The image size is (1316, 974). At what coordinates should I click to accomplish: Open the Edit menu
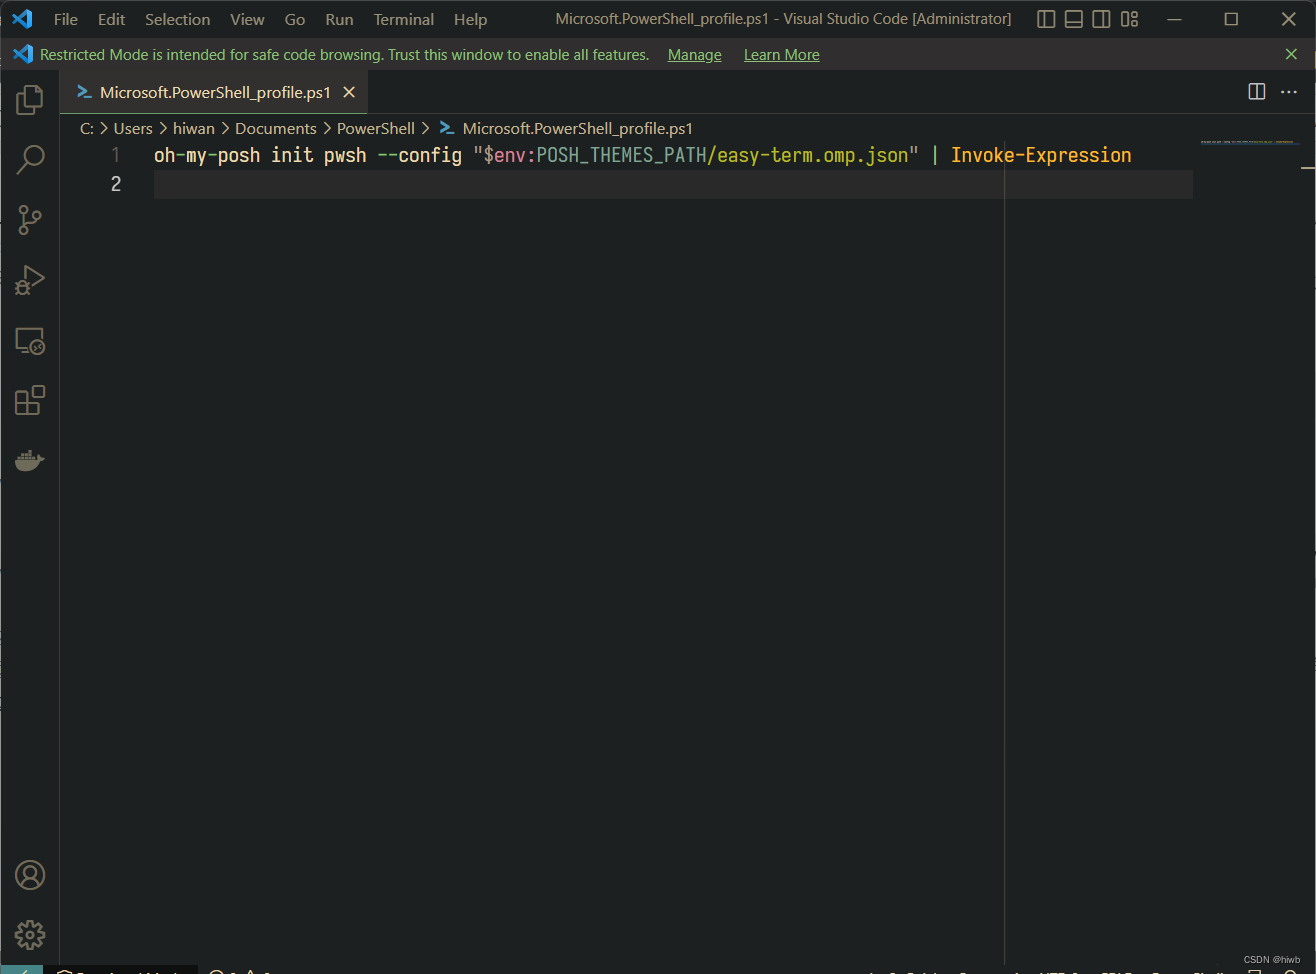111,19
